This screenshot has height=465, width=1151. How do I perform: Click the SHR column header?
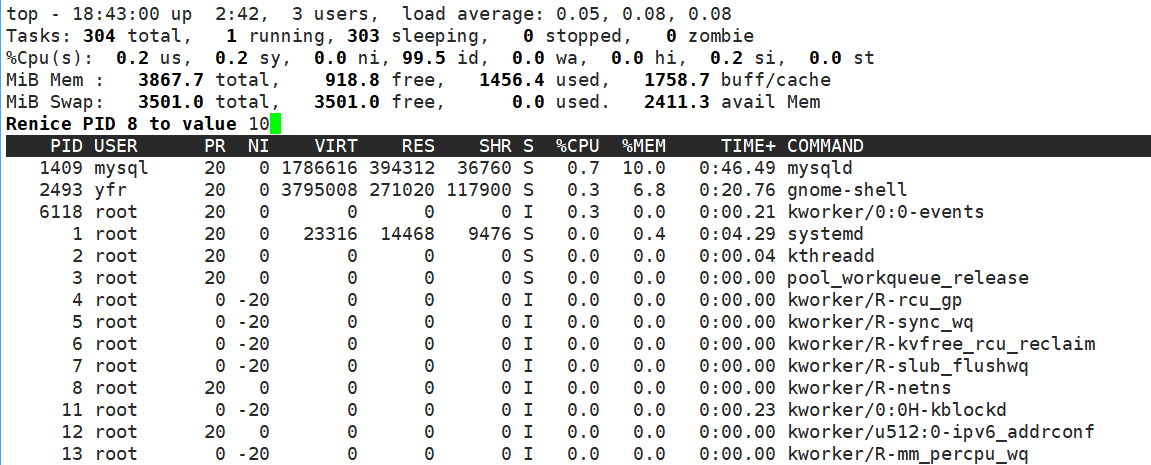[495, 146]
